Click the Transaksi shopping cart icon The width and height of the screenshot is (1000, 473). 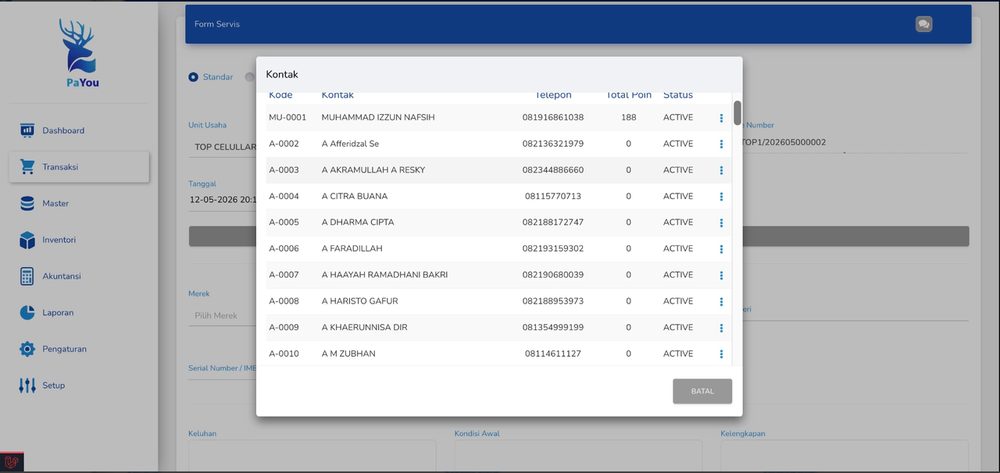point(27,167)
